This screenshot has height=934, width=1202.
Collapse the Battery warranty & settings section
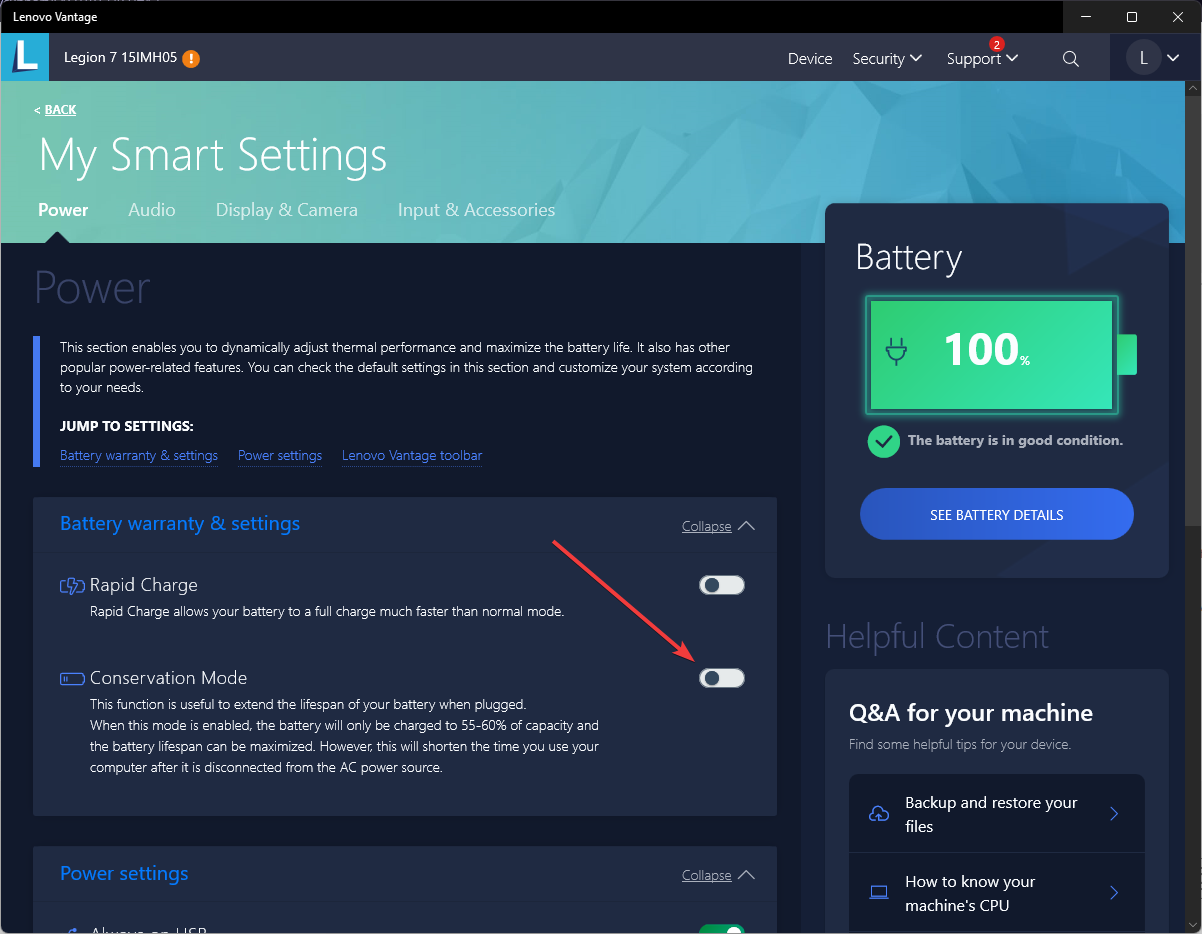(x=718, y=526)
